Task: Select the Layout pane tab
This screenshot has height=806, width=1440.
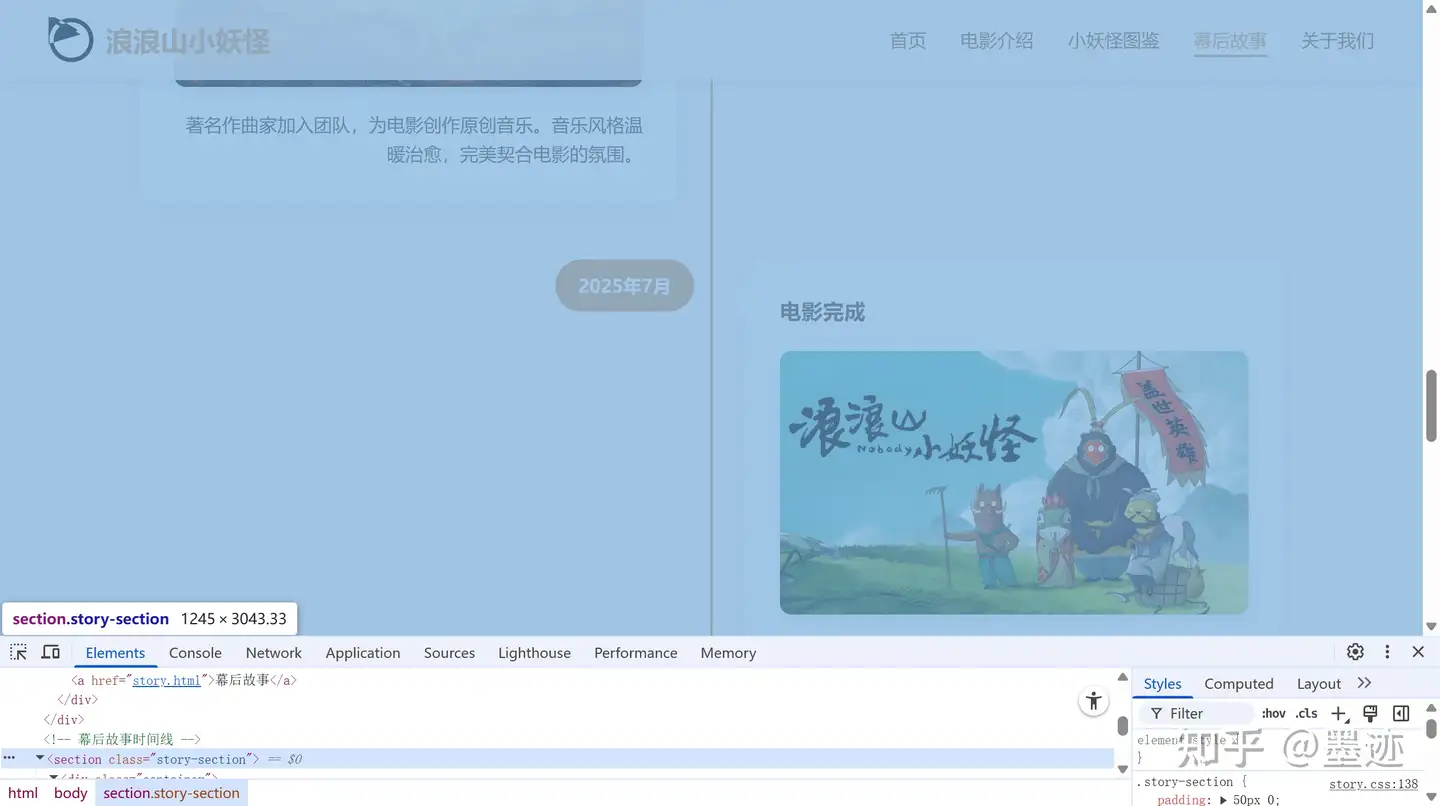Action: [1319, 684]
